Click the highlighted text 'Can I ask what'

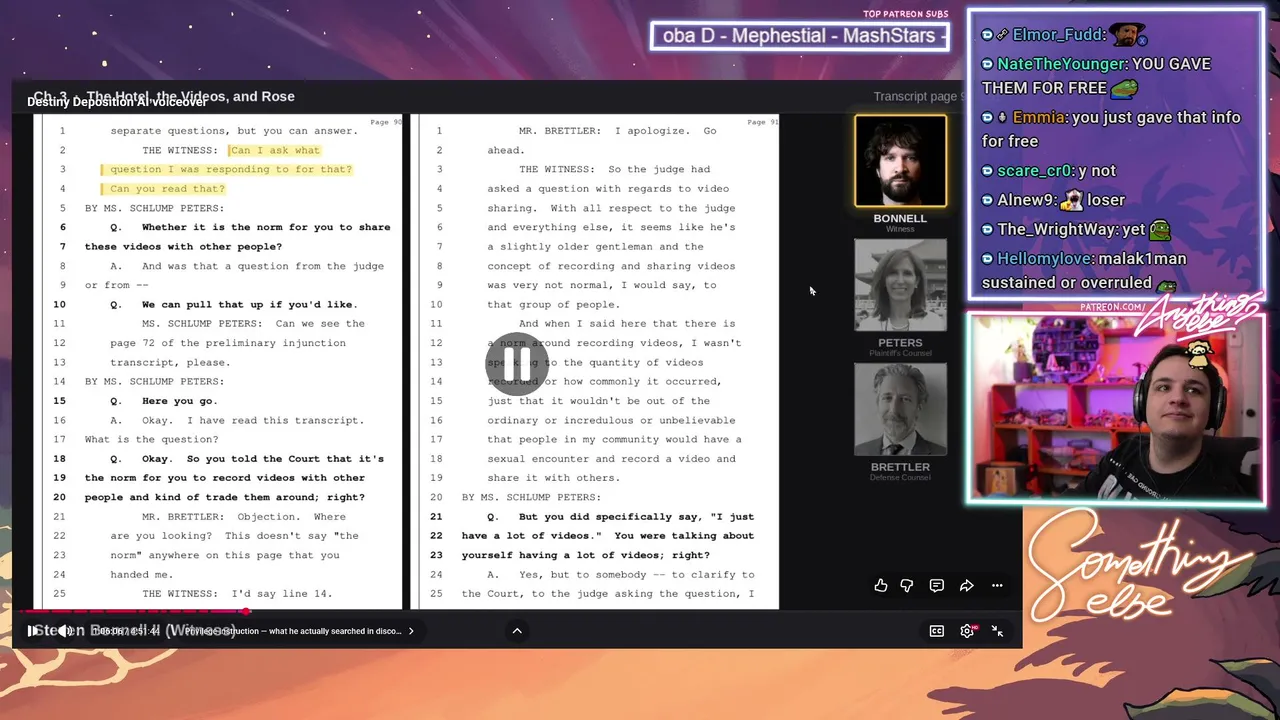[275, 150]
